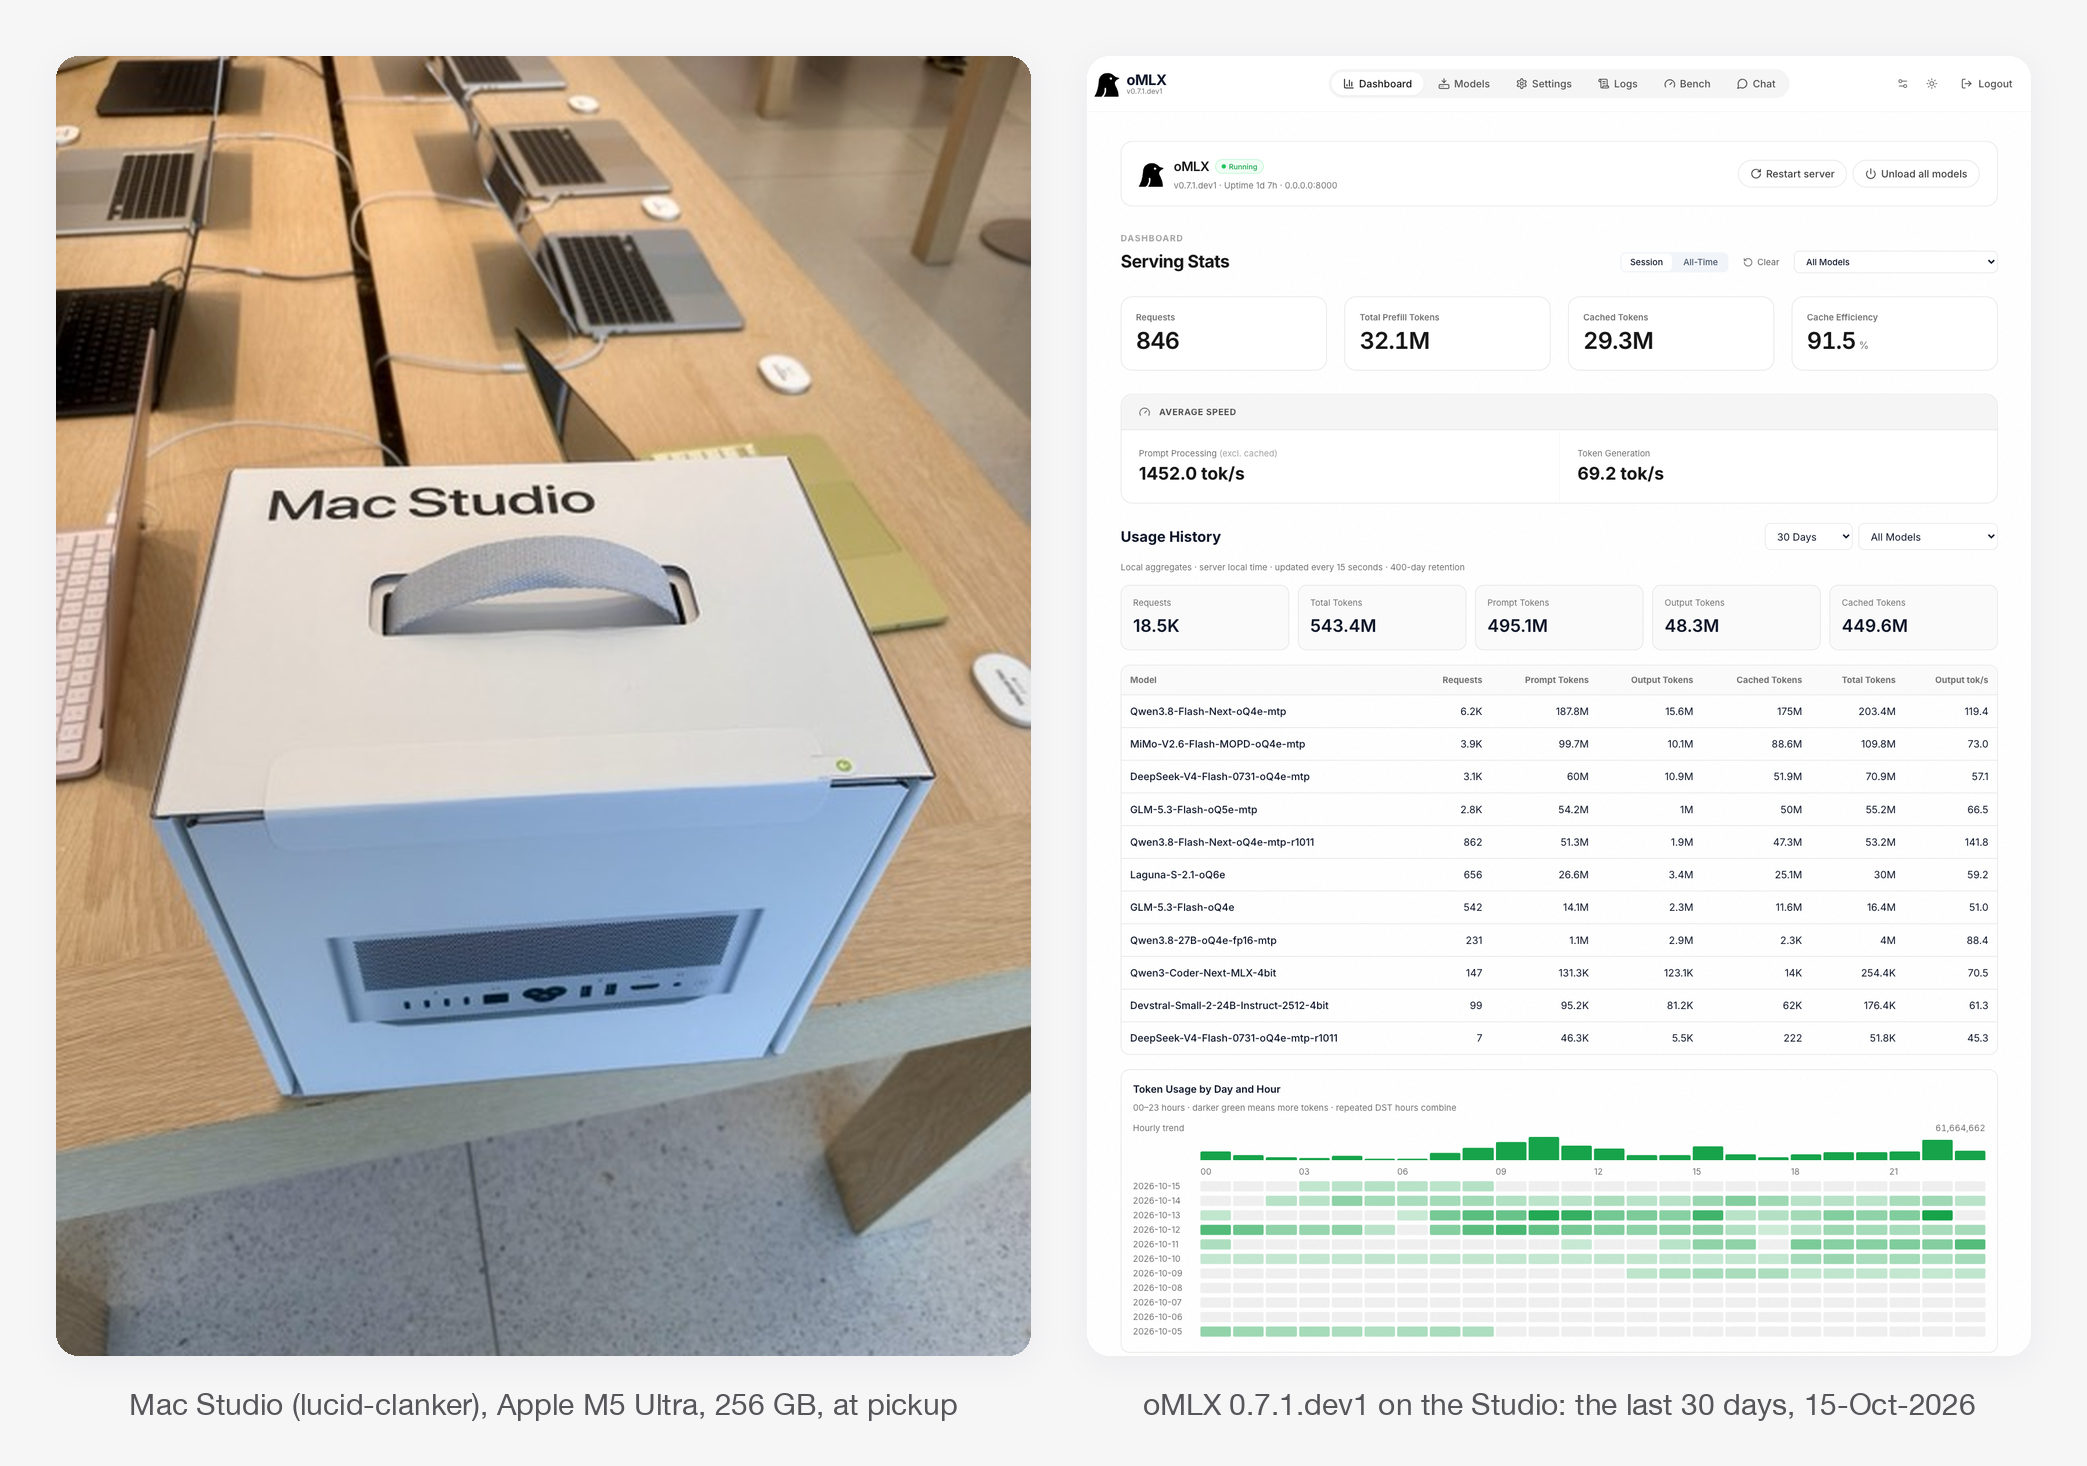
Task: Log out using the Logout button
Action: pos(1986,84)
